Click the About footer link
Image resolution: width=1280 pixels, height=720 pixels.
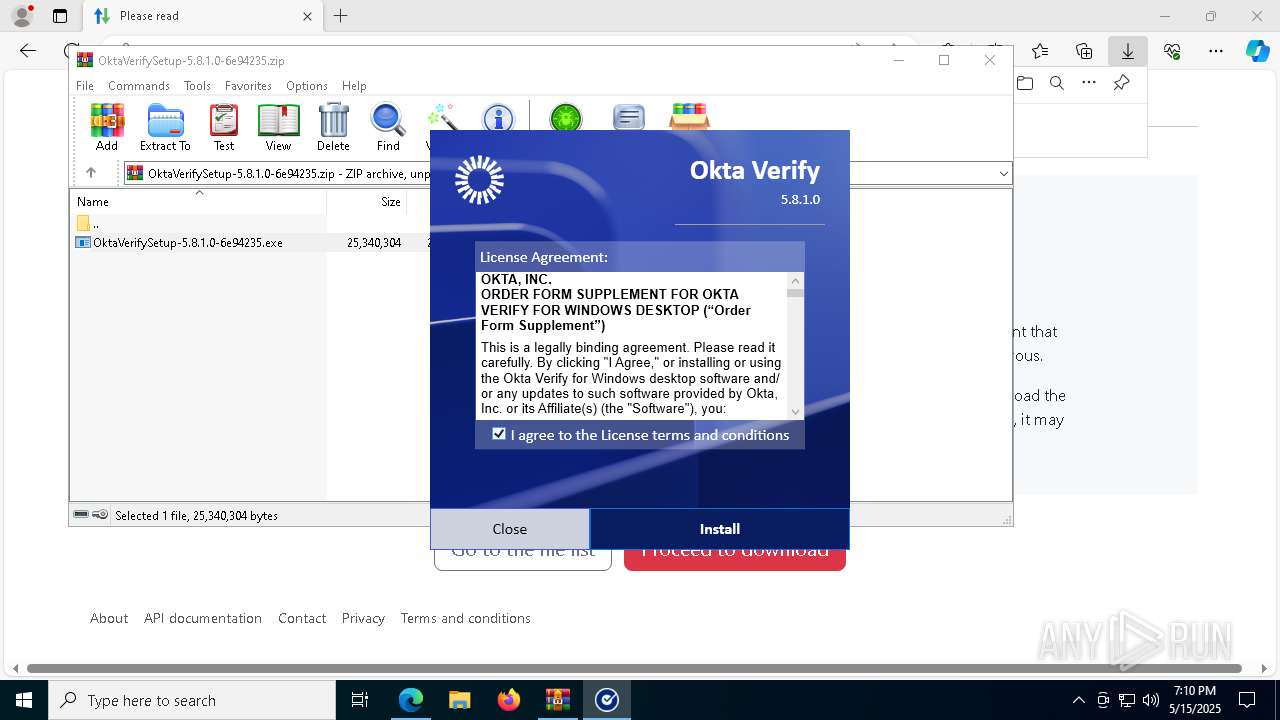click(x=109, y=618)
